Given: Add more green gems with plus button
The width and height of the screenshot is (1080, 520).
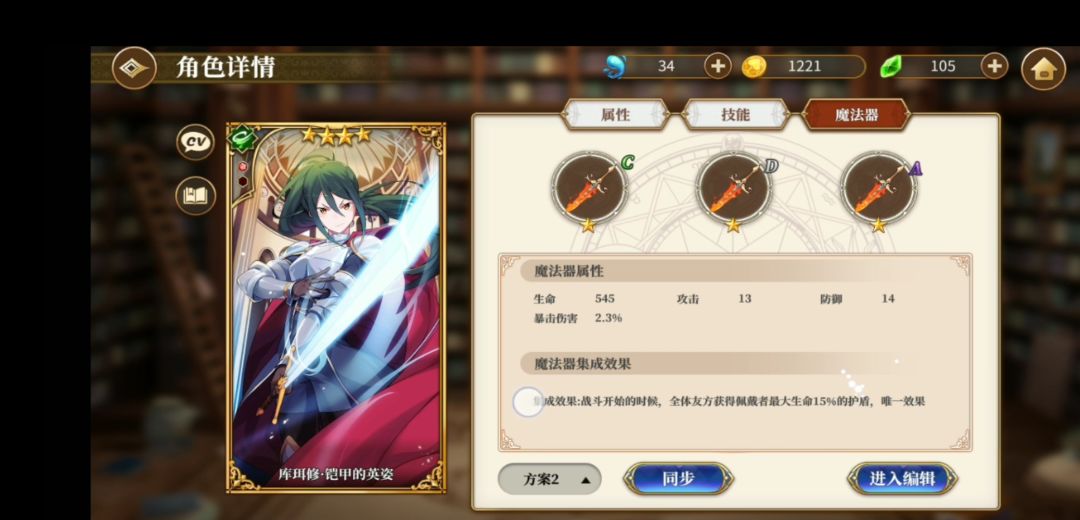Looking at the screenshot, I should (994, 66).
